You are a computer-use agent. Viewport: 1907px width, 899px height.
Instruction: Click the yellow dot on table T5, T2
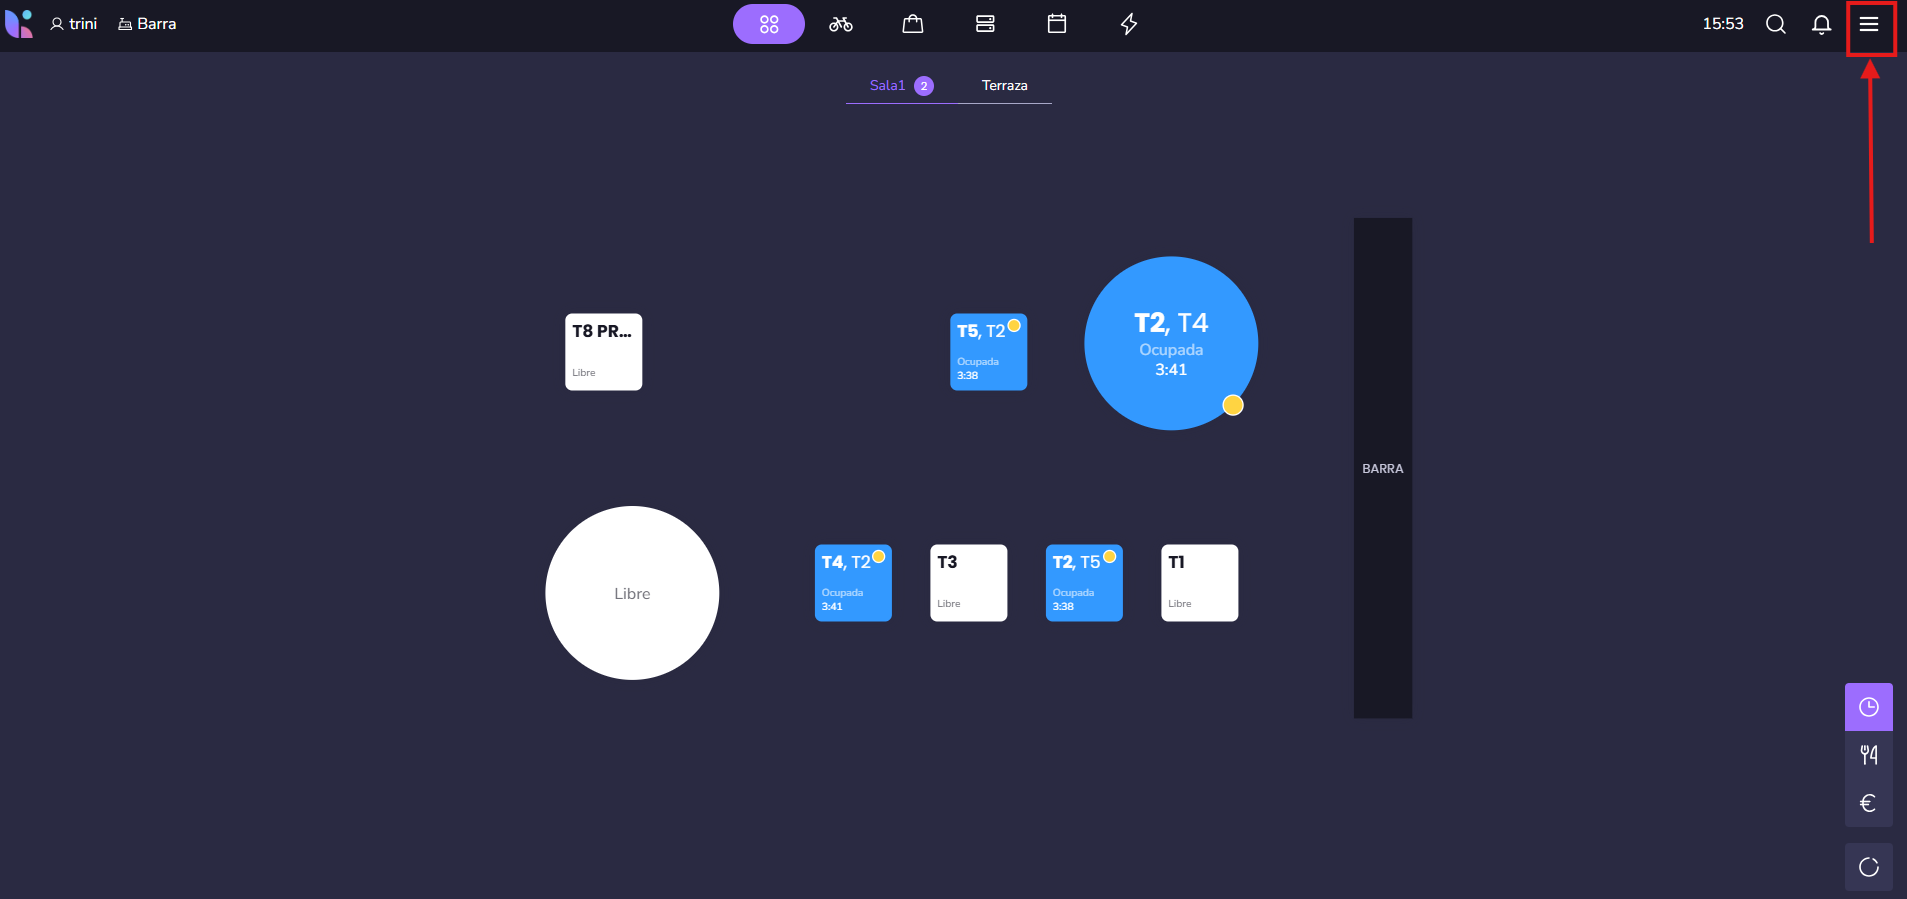click(x=1014, y=325)
